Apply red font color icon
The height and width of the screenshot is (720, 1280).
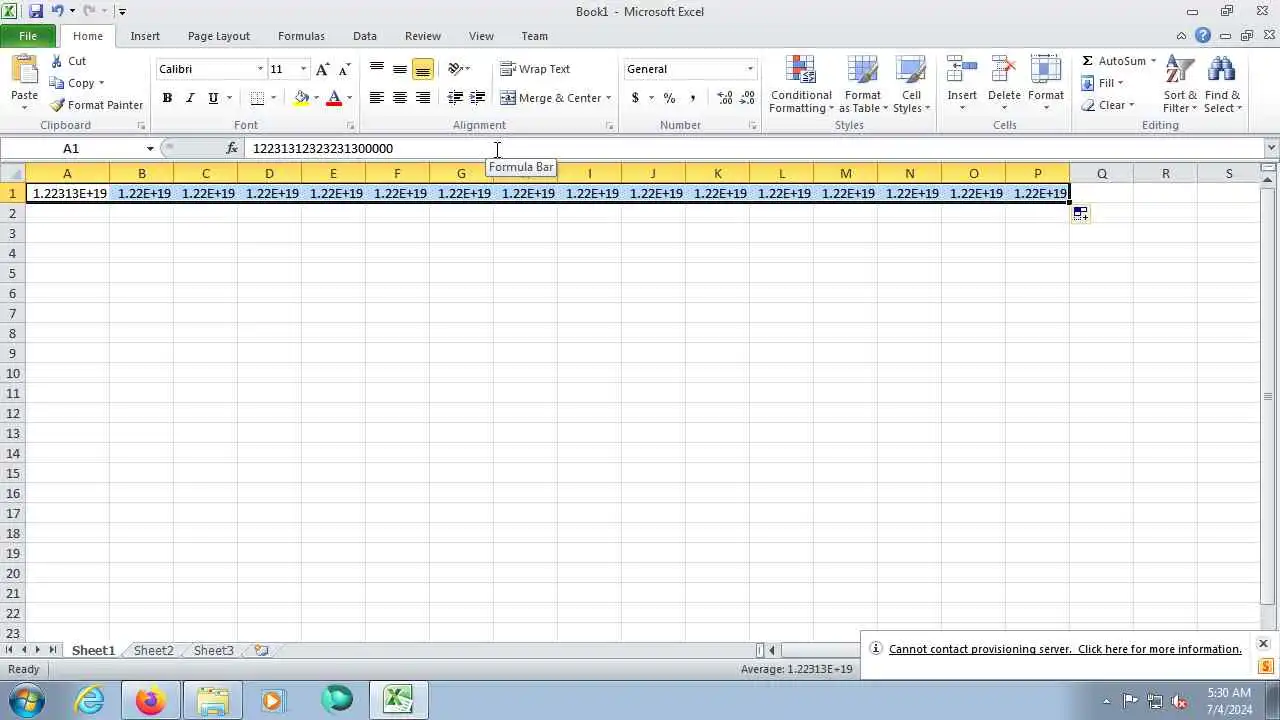[x=334, y=98]
